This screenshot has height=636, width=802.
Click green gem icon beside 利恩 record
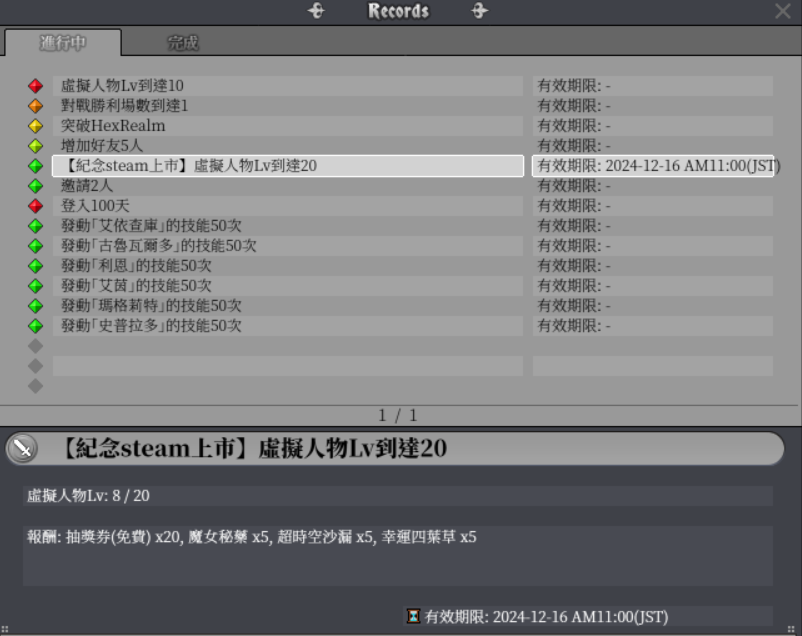pyautogui.click(x=35, y=266)
